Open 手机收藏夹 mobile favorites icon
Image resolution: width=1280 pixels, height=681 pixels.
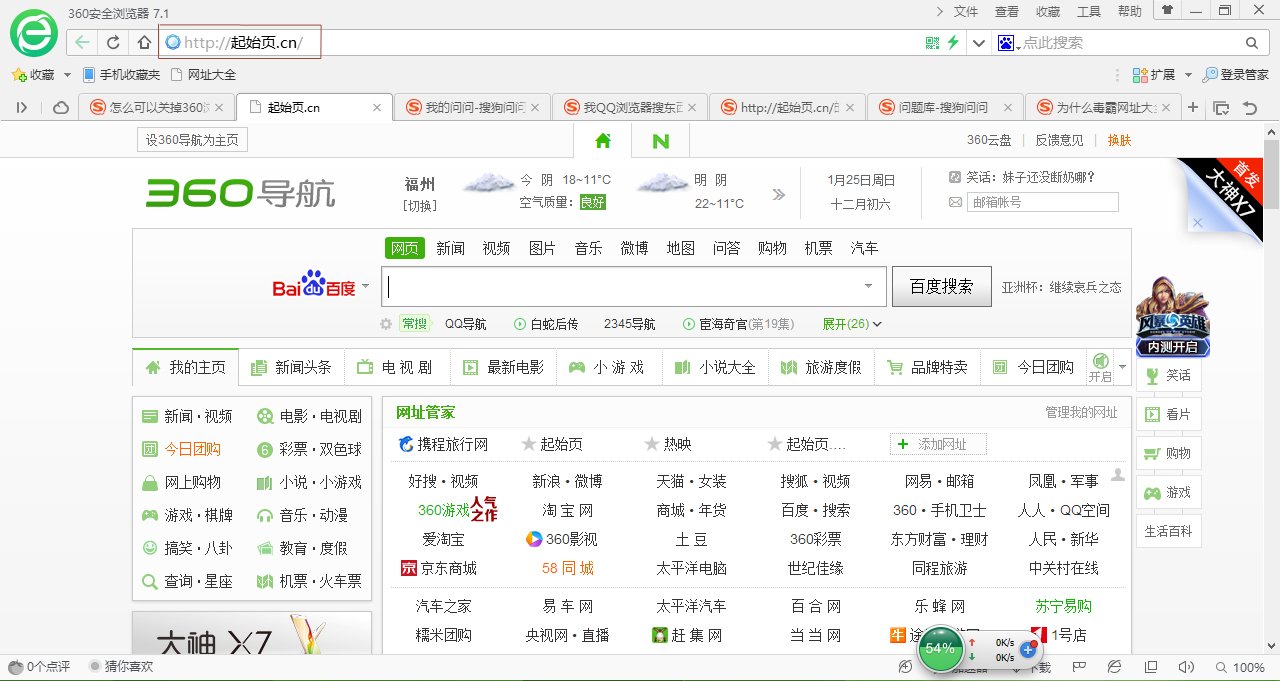(91, 74)
